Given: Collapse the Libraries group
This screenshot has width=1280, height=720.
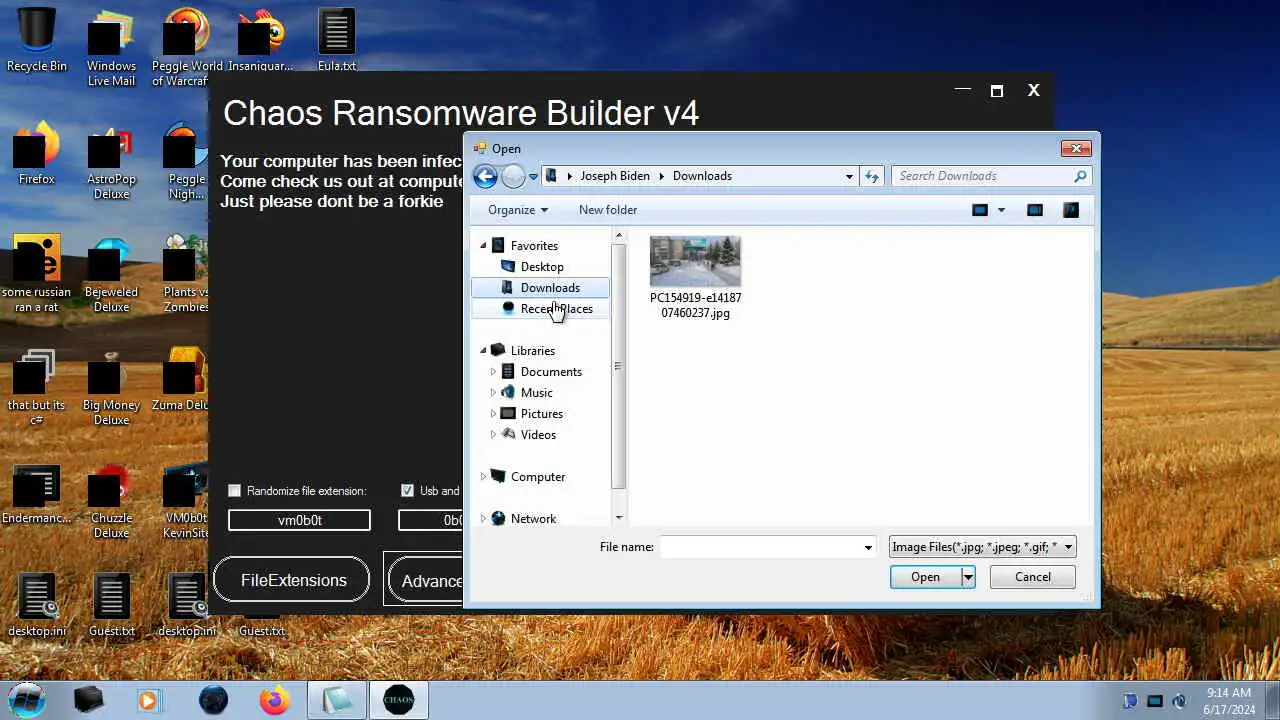Looking at the screenshot, I should [x=483, y=351].
